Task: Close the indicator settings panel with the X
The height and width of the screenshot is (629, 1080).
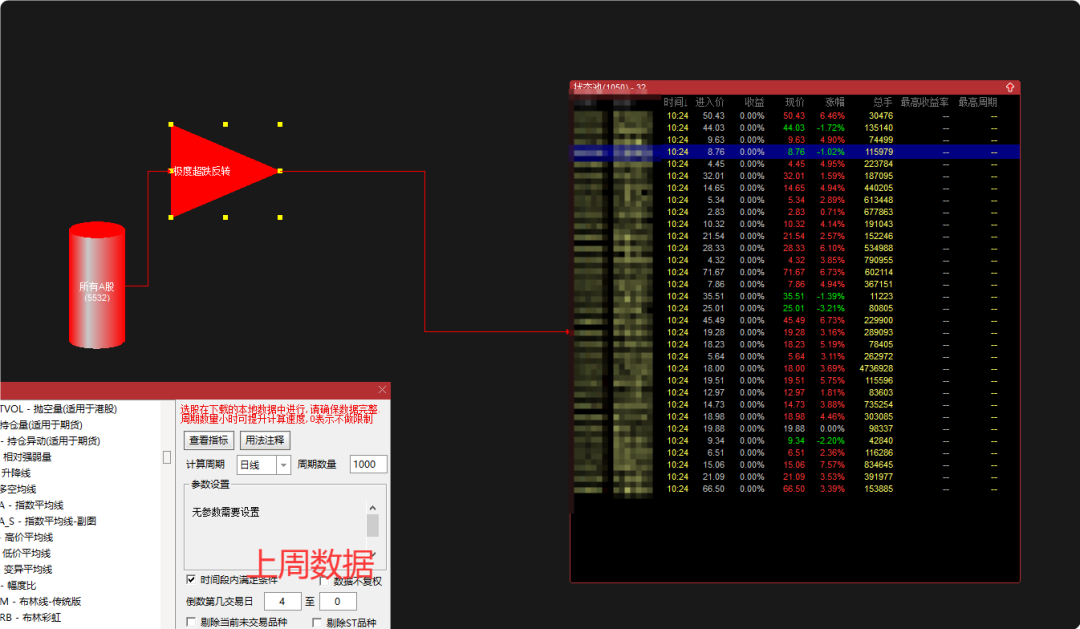Action: click(382, 390)
